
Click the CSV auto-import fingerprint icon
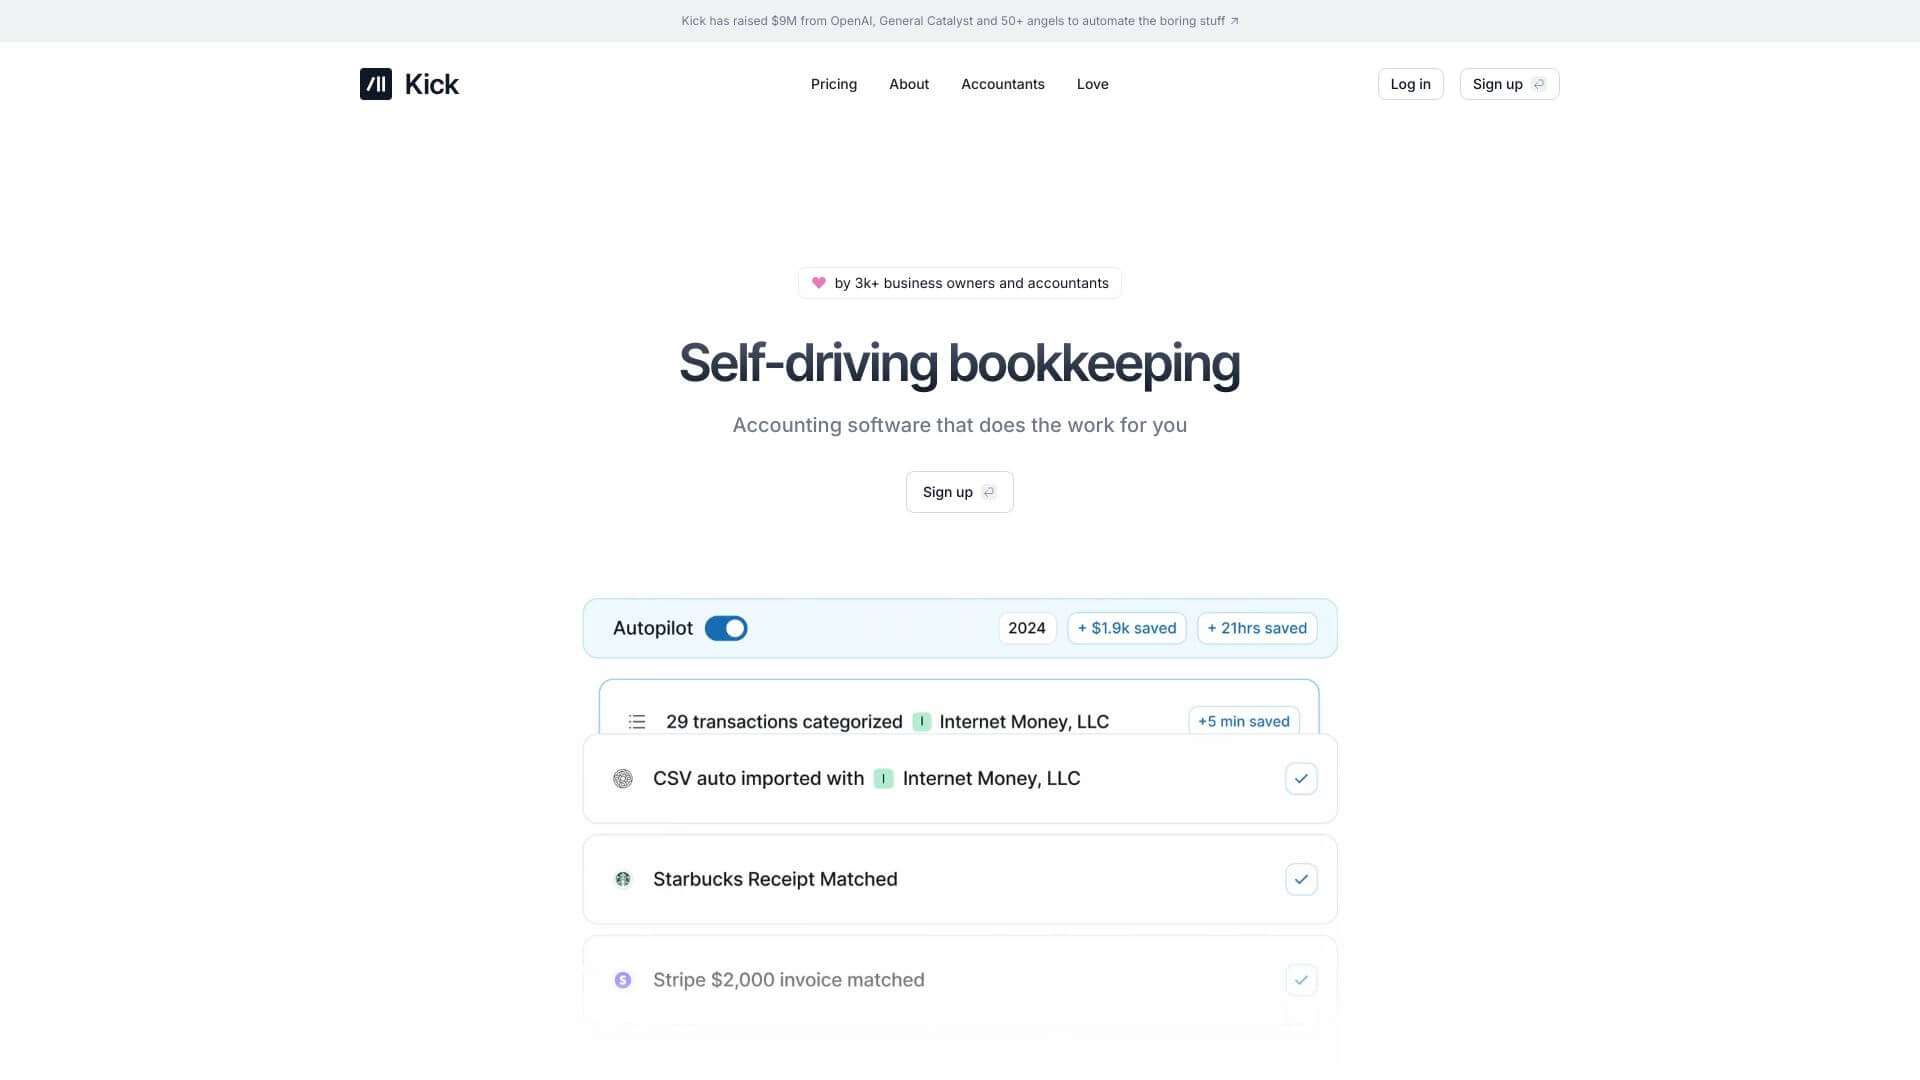pos(622,778)
